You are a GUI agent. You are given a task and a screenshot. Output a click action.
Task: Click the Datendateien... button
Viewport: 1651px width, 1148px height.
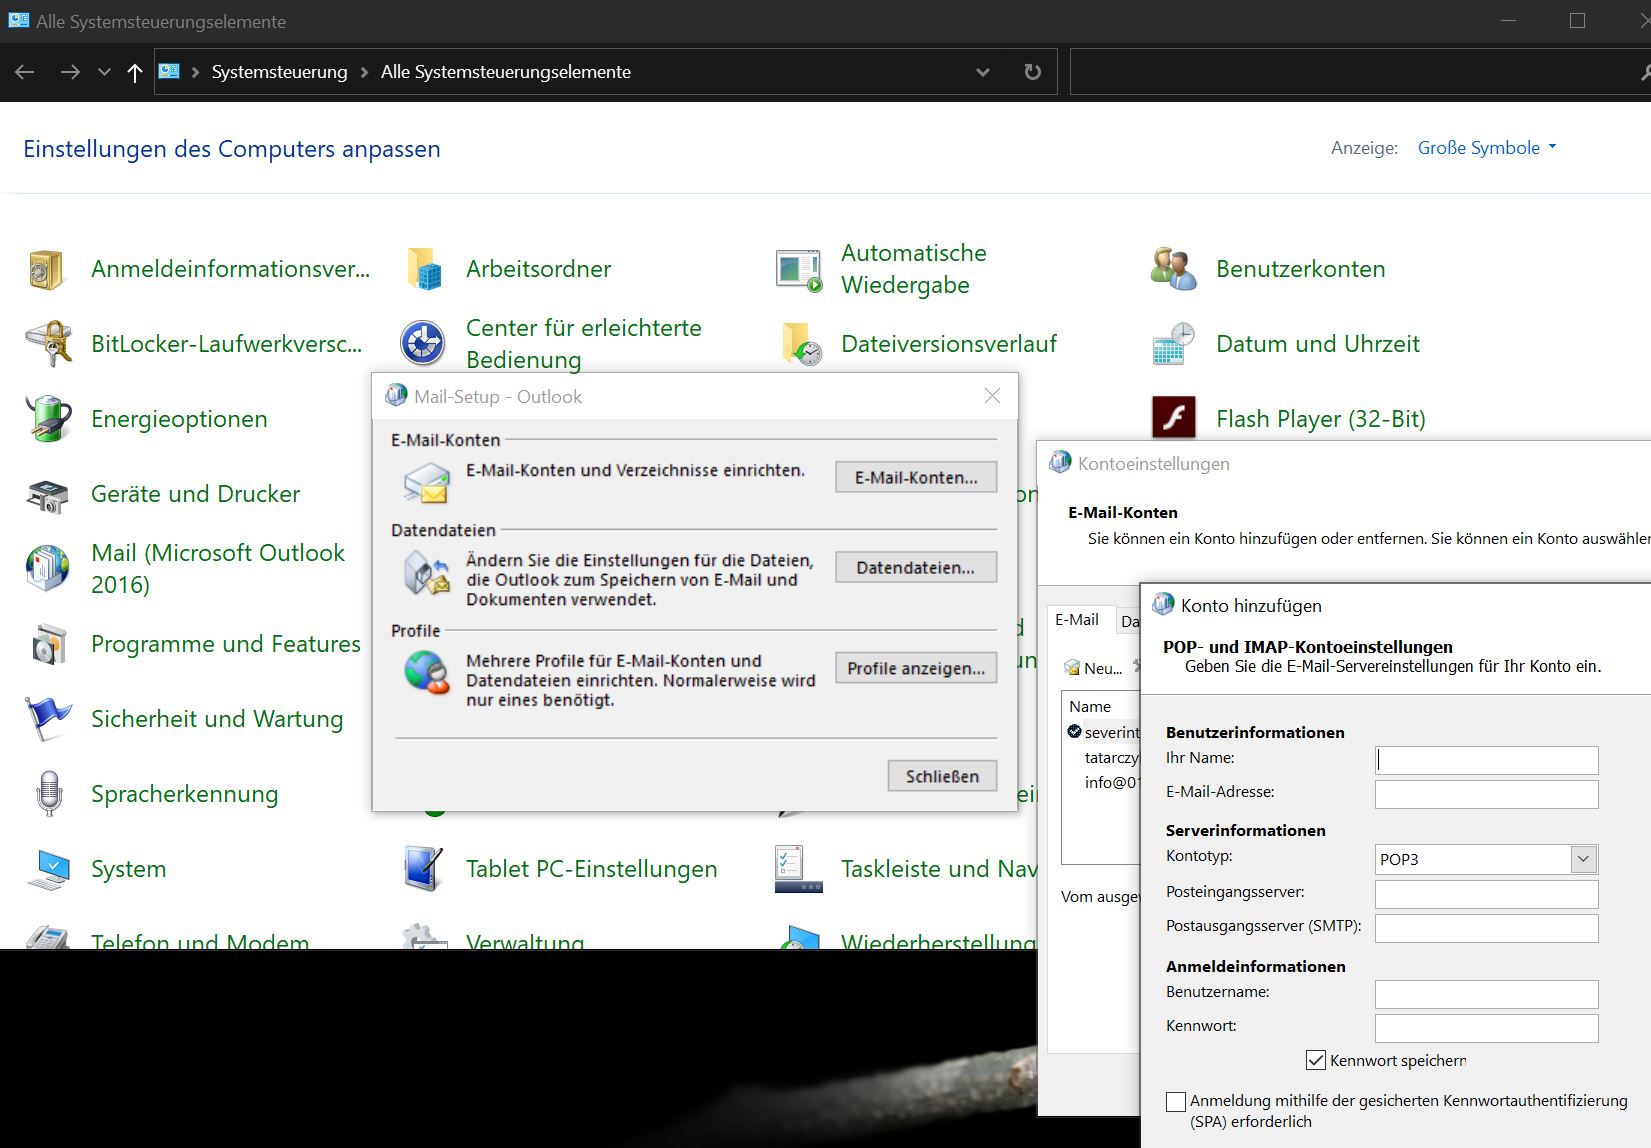click(916, 567)
